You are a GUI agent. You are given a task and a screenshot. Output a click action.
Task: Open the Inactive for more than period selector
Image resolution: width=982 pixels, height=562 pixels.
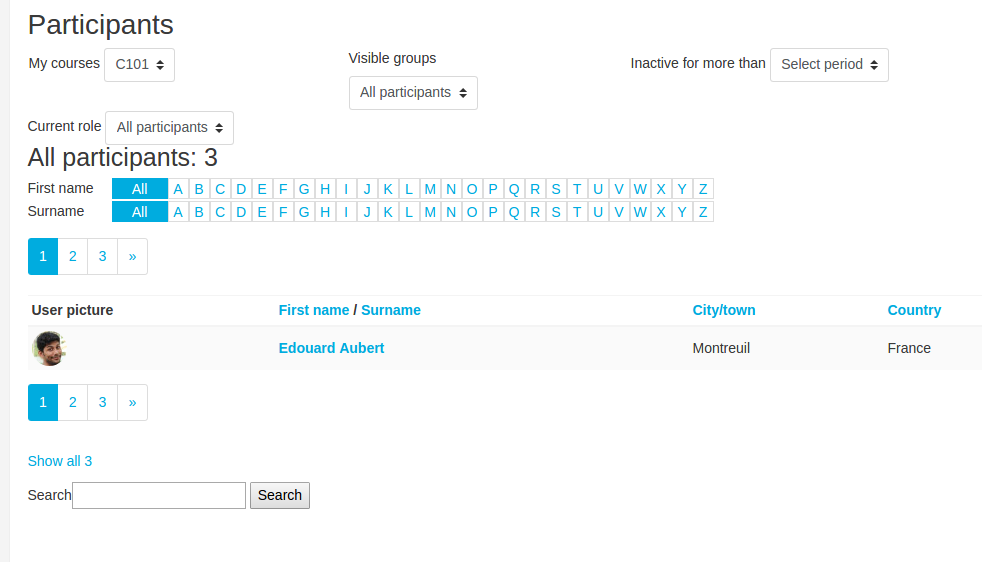pos(829,65)
